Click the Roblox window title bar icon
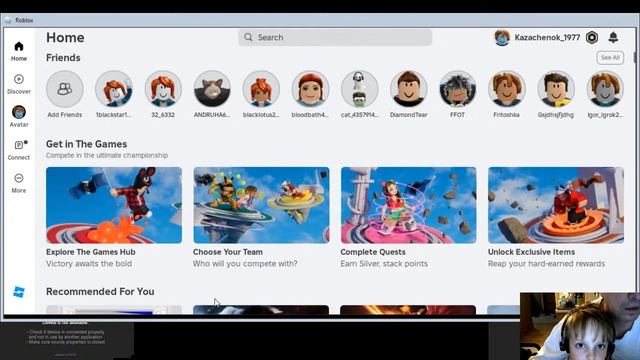 coord(8,20)
